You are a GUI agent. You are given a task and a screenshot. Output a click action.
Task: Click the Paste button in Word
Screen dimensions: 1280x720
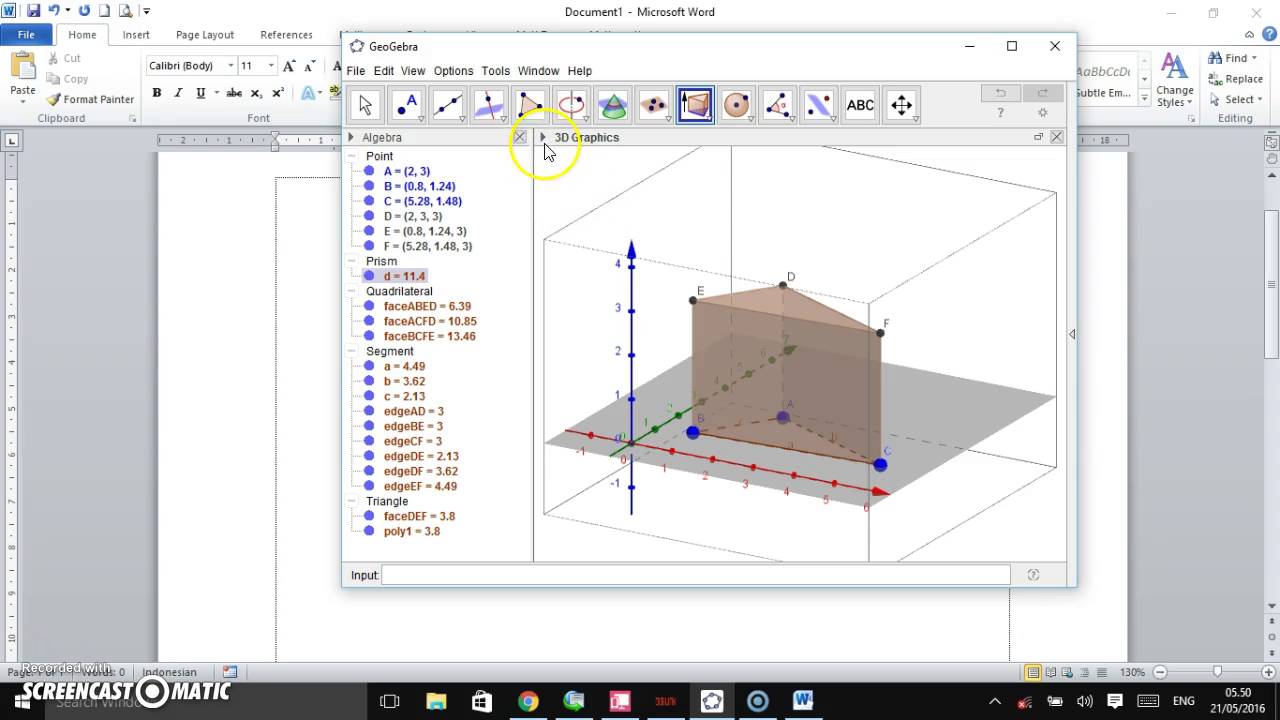[x=23, y=76]
